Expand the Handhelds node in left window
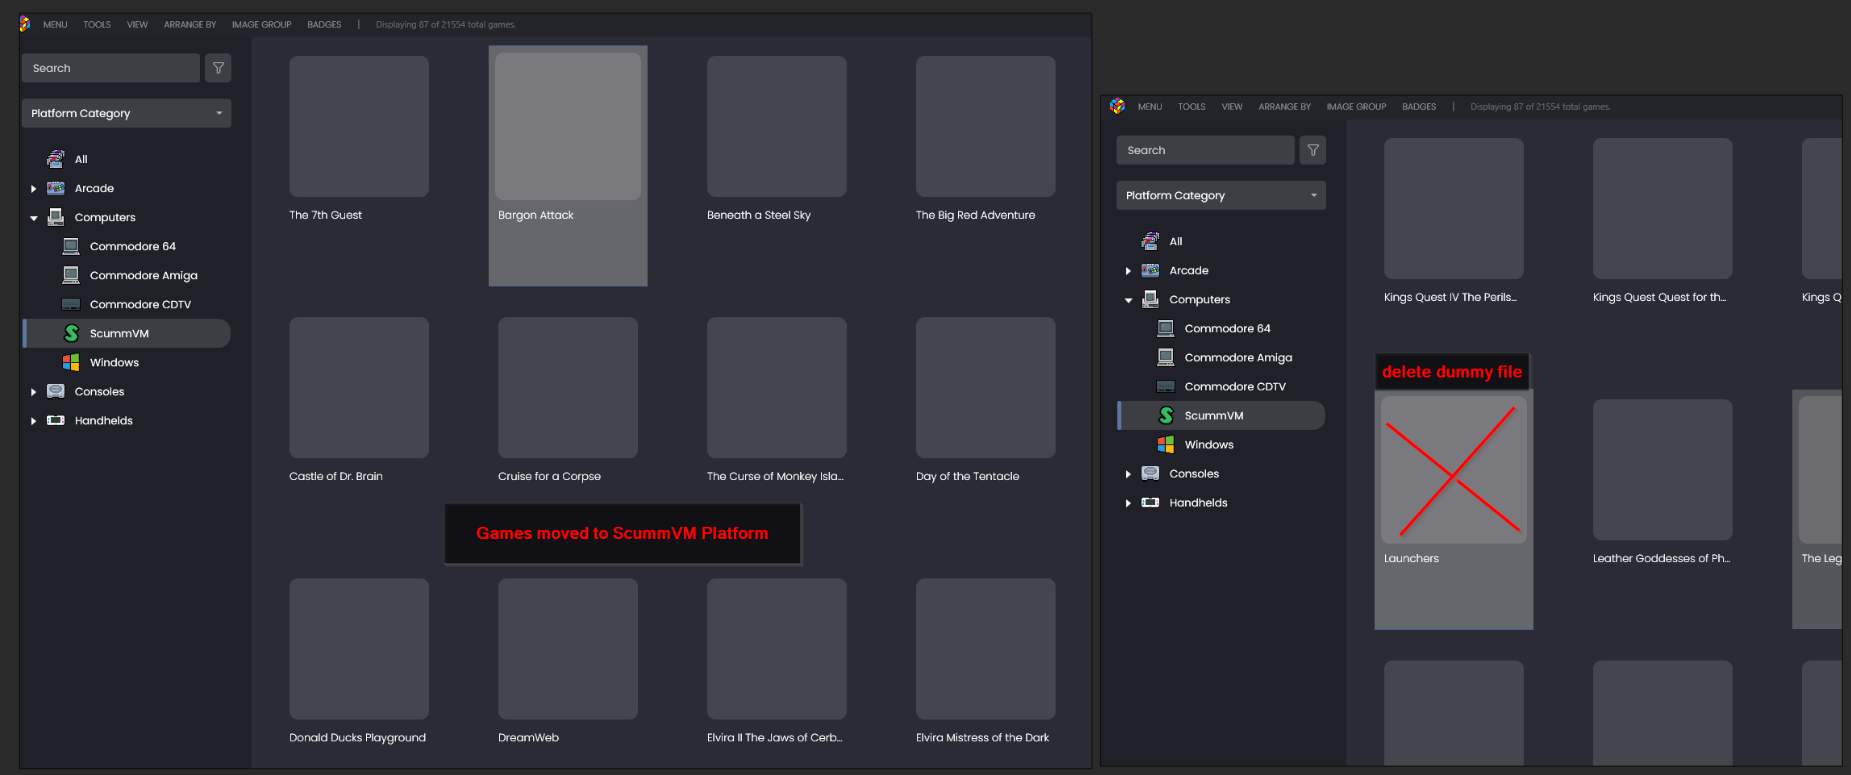 pyautogui.click(x=33, y=421)
